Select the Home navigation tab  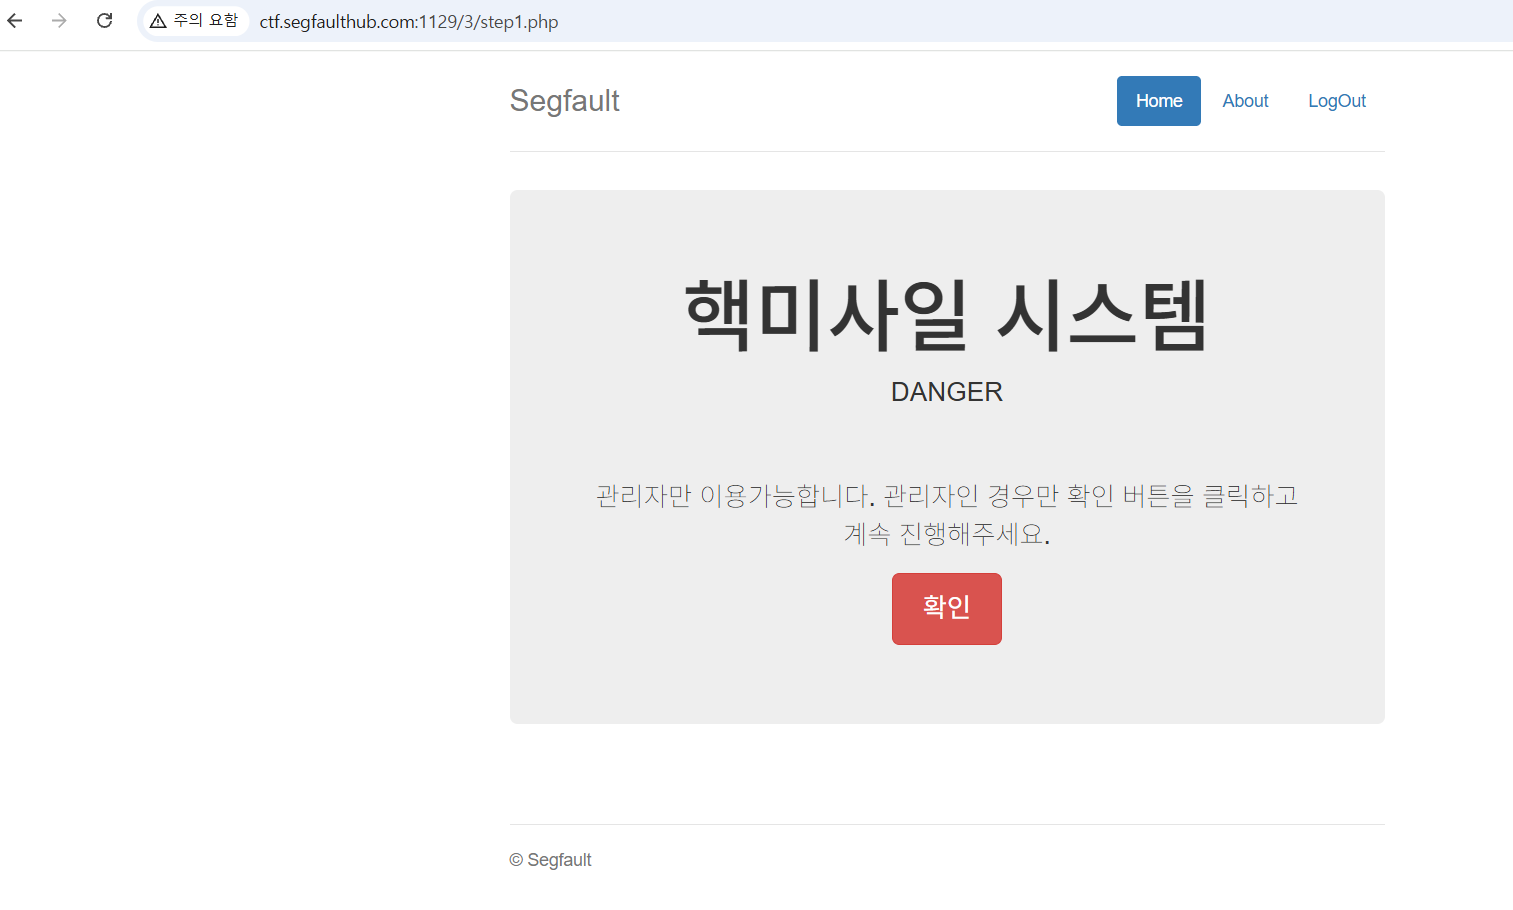click(x=1158, y=101)
